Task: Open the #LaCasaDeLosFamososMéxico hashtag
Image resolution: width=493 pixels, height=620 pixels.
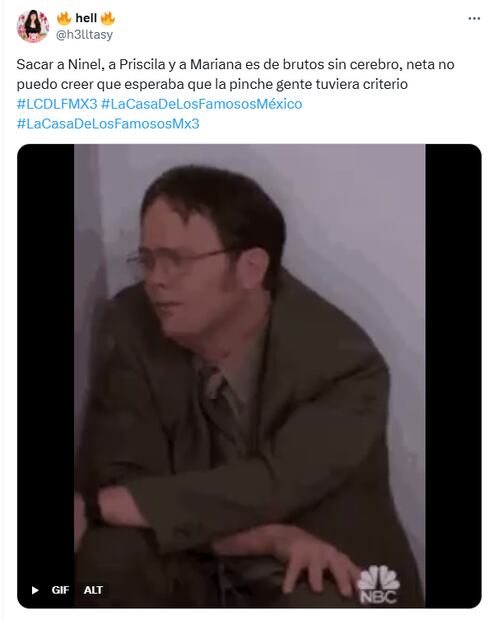Action: pyautogui.click(x=202, y=104)
